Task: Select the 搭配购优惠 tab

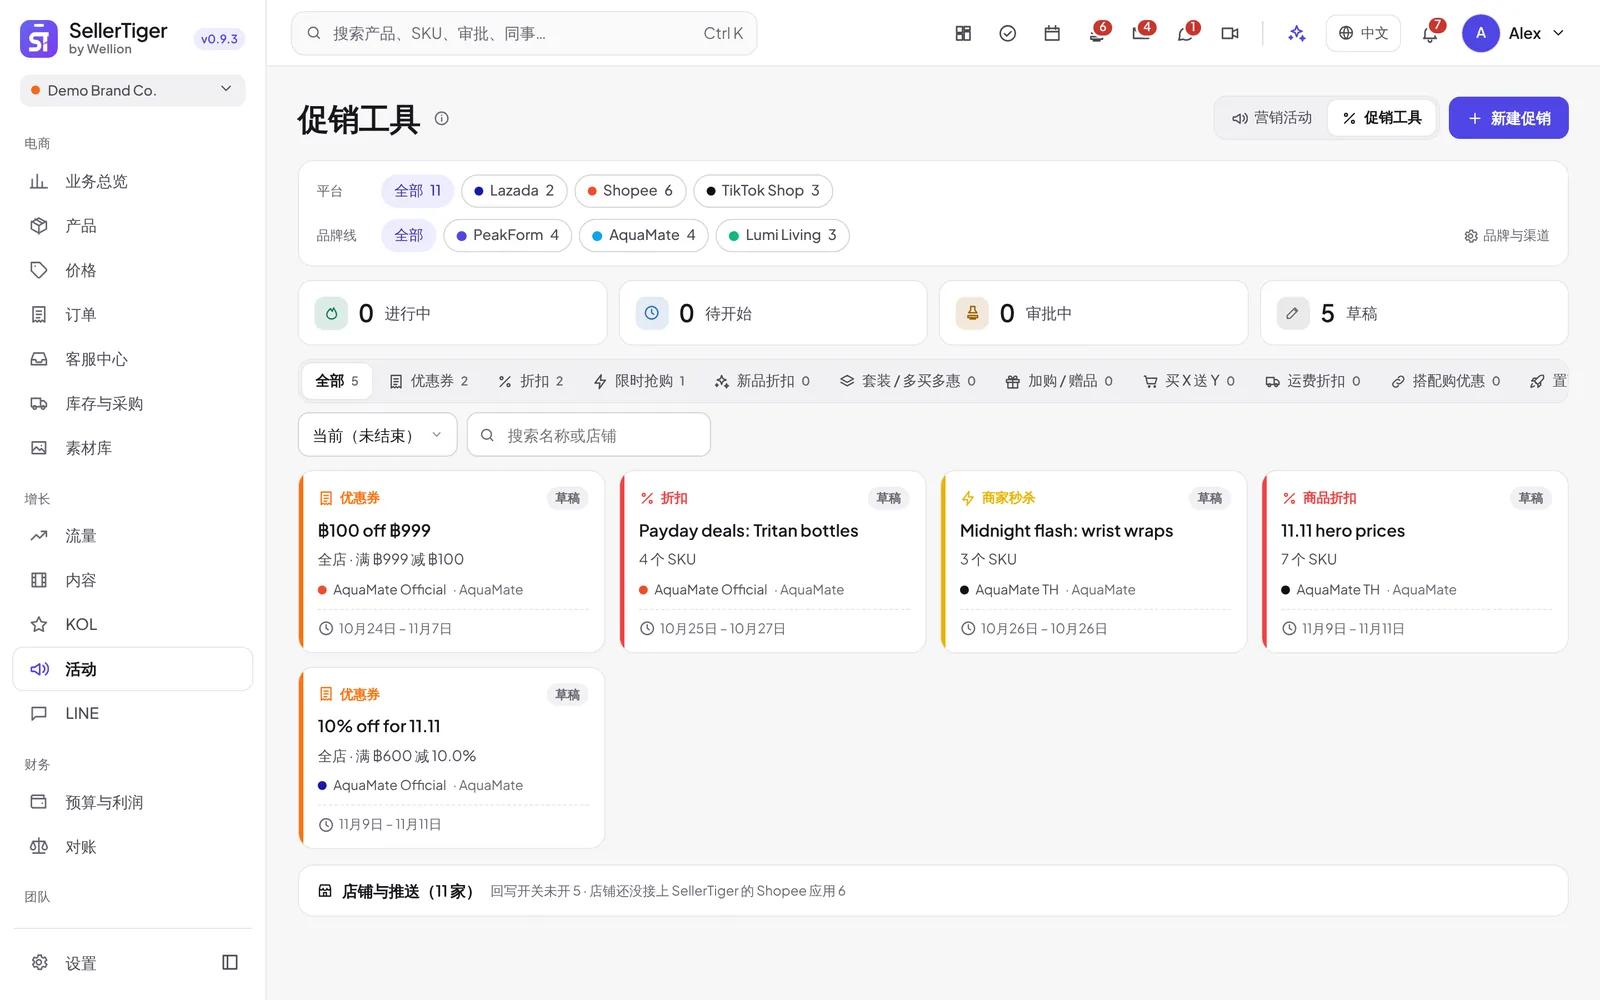Action: (1446, 381)
